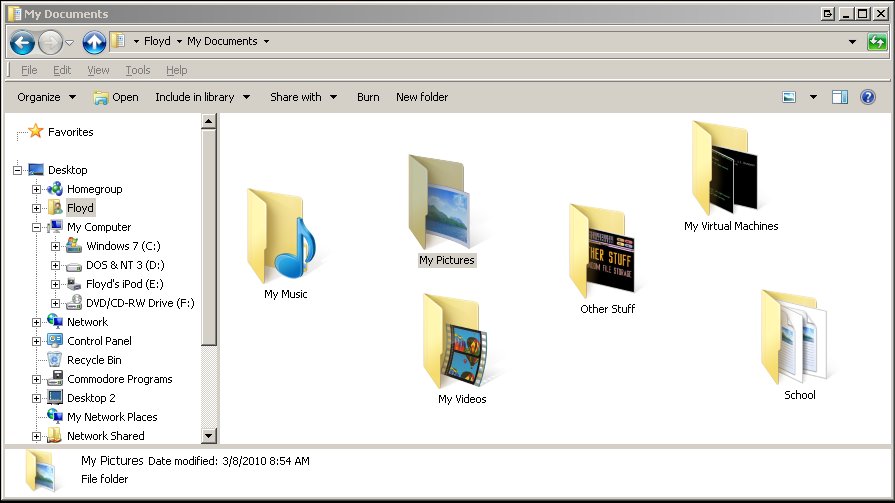Open the Organize dropdown menu

[x=46, y=97]
